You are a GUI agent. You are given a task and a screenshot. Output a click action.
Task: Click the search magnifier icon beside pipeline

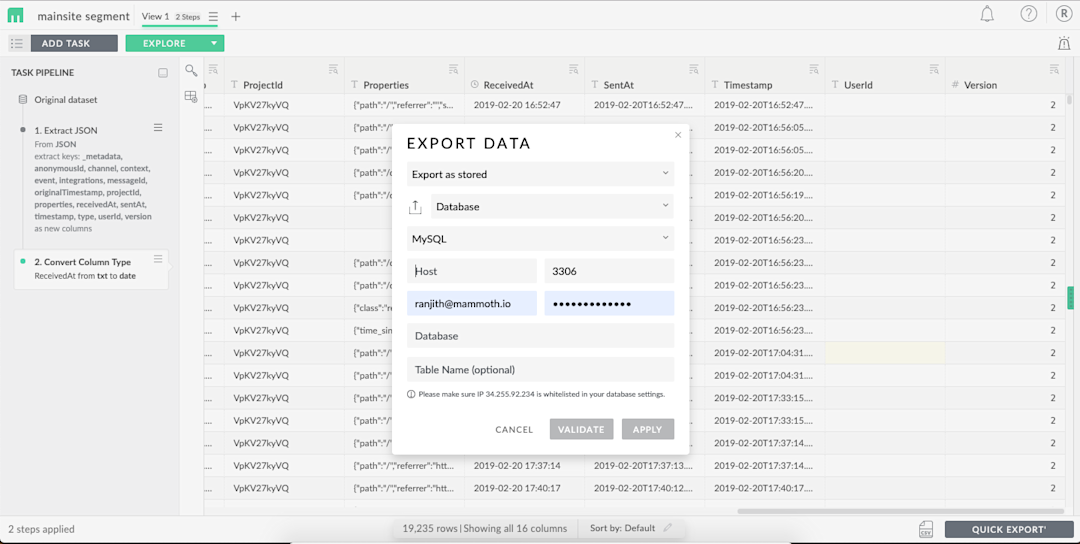coord(191,70)
